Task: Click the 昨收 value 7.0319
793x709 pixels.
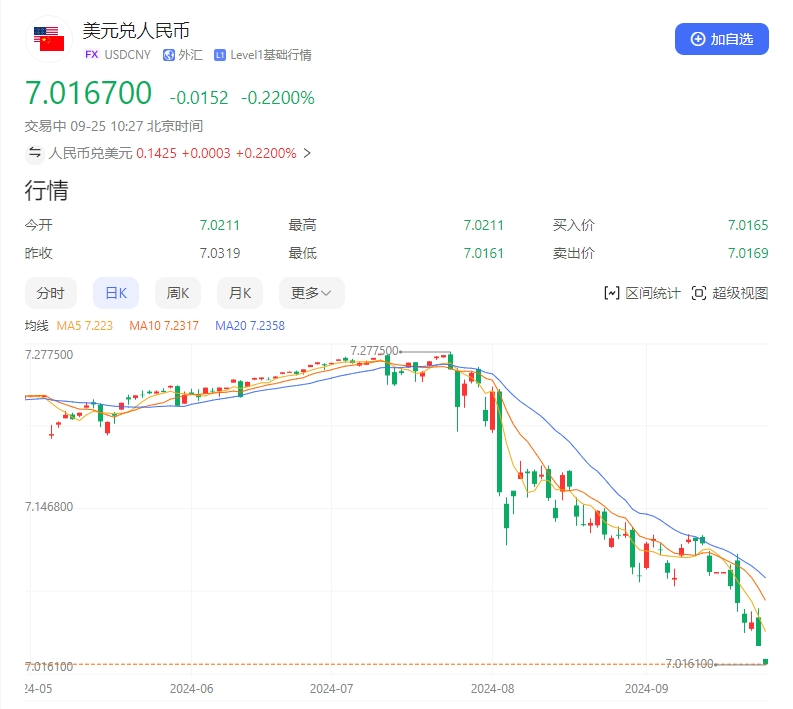Action: tap(219, 253)
